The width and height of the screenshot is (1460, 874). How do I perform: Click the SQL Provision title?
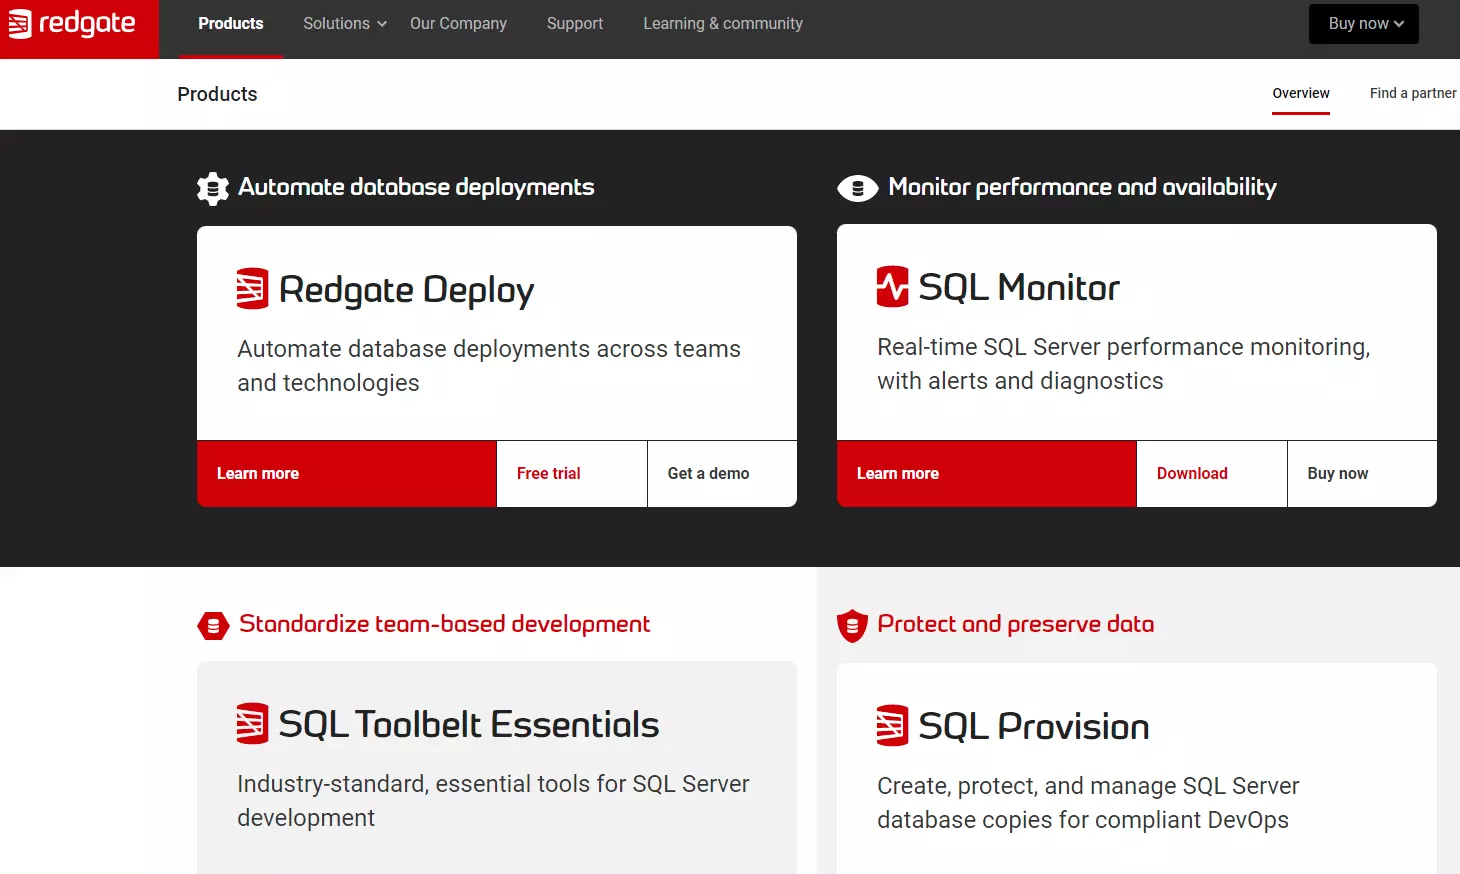[x=1034, y=727]
